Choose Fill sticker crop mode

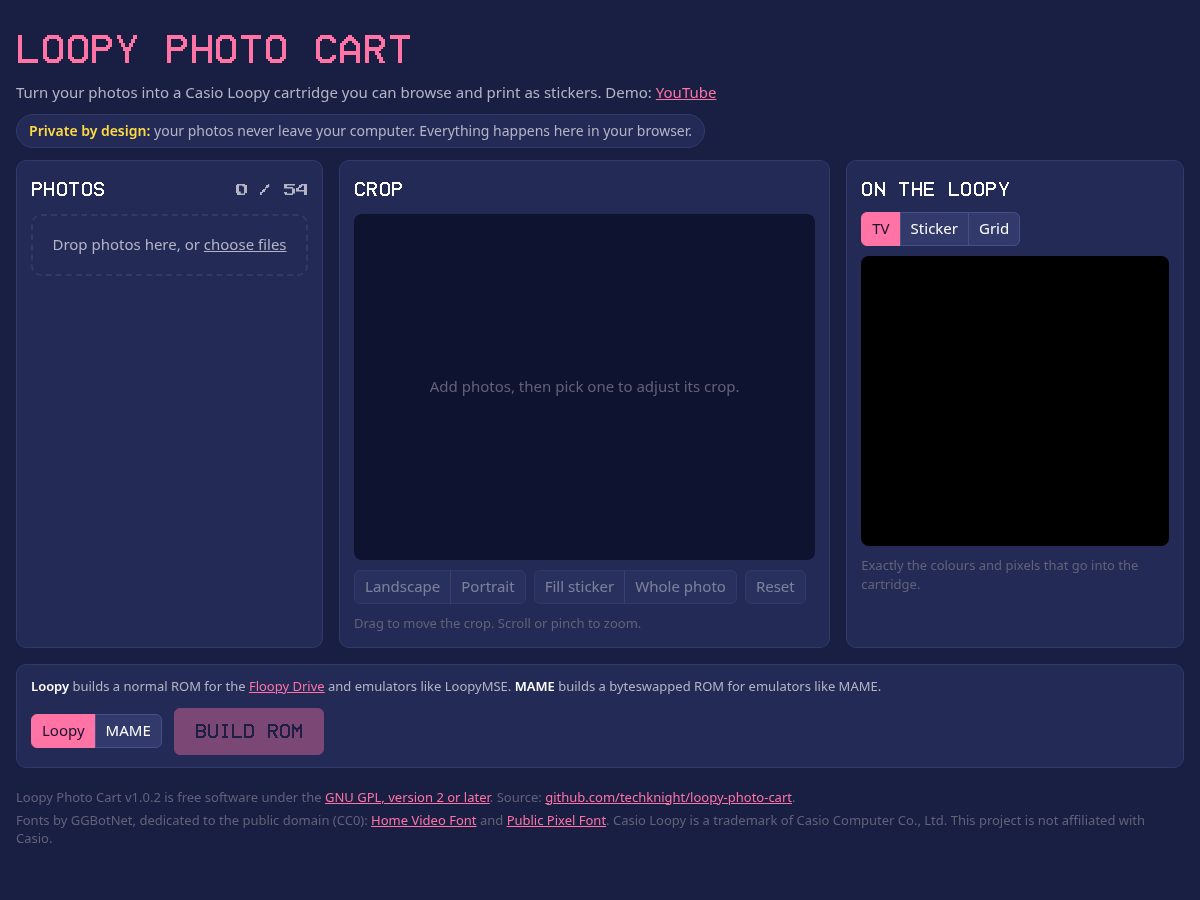(579, 587)
